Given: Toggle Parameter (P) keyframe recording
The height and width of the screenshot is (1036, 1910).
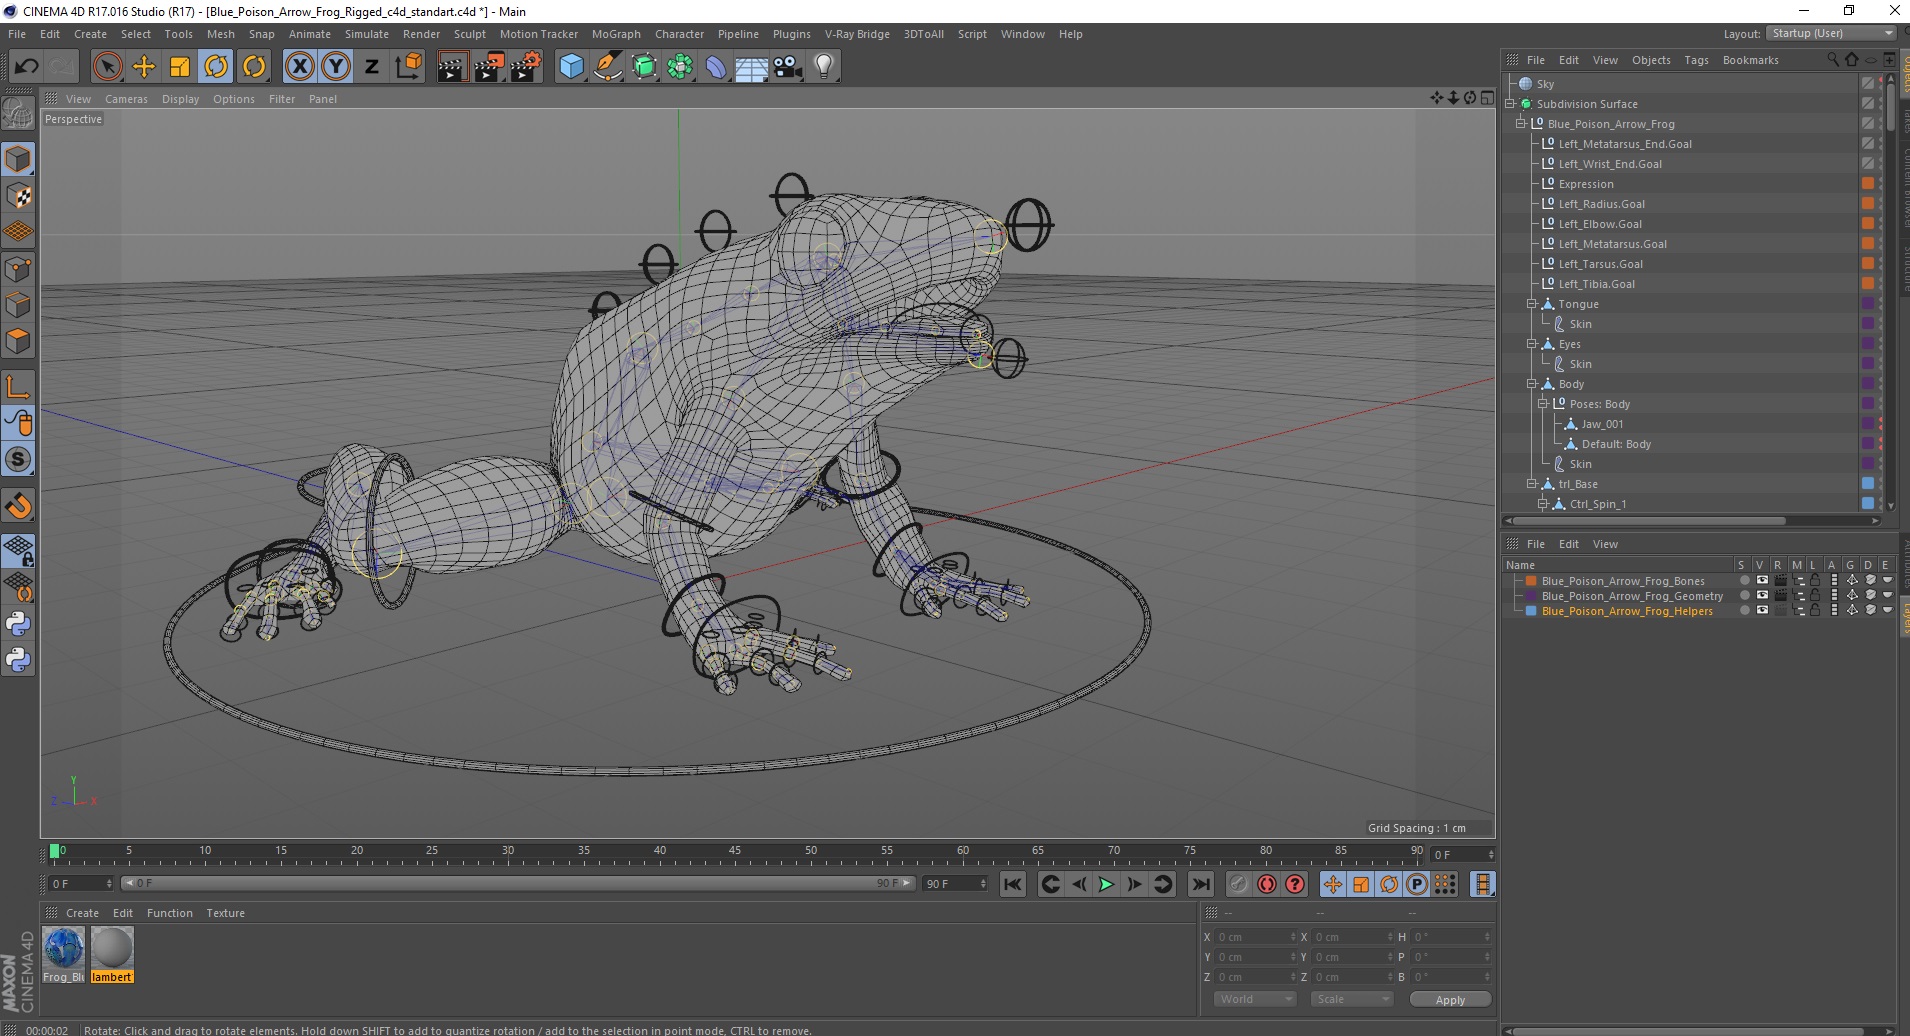Looking at the screenshot, I should pyautogui.click(x=1417, y=884).
